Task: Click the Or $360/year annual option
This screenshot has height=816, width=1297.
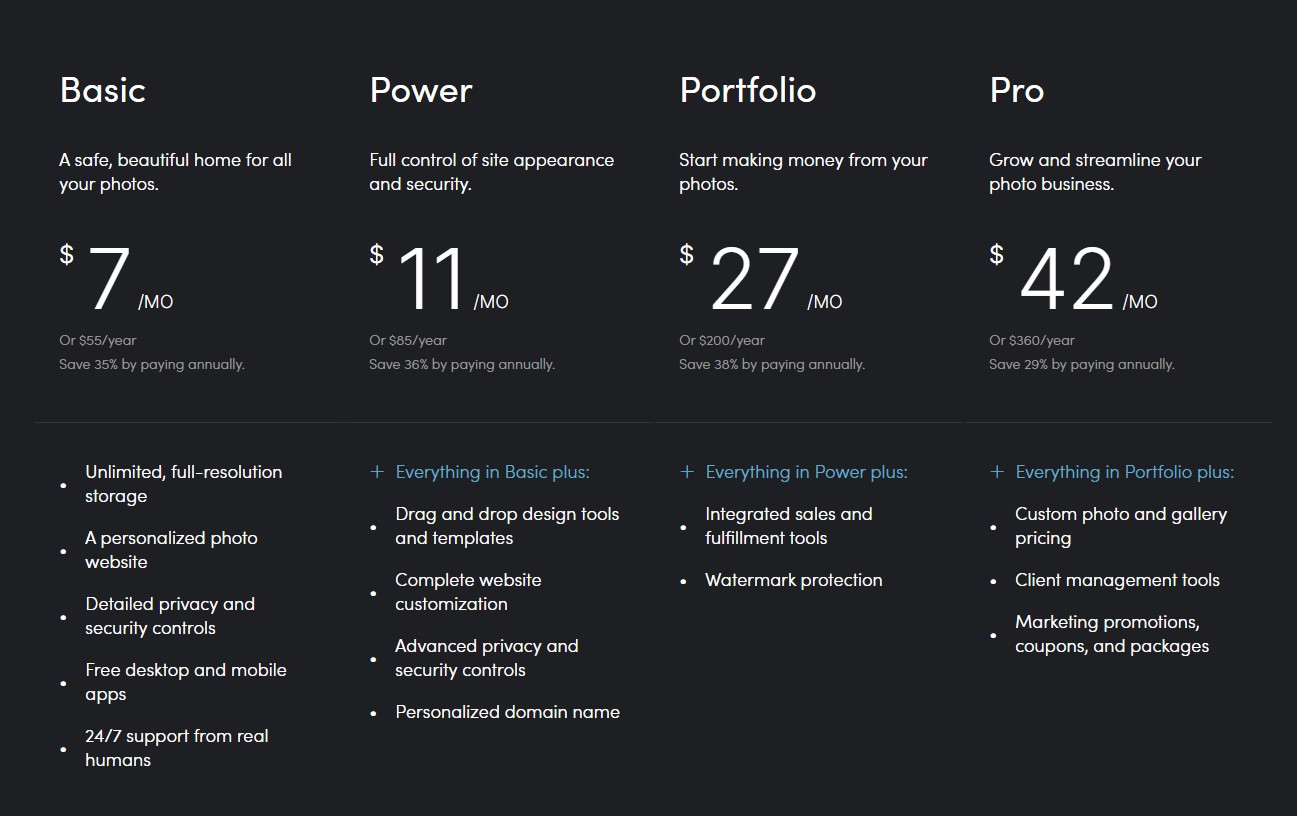Action: 1032,340
